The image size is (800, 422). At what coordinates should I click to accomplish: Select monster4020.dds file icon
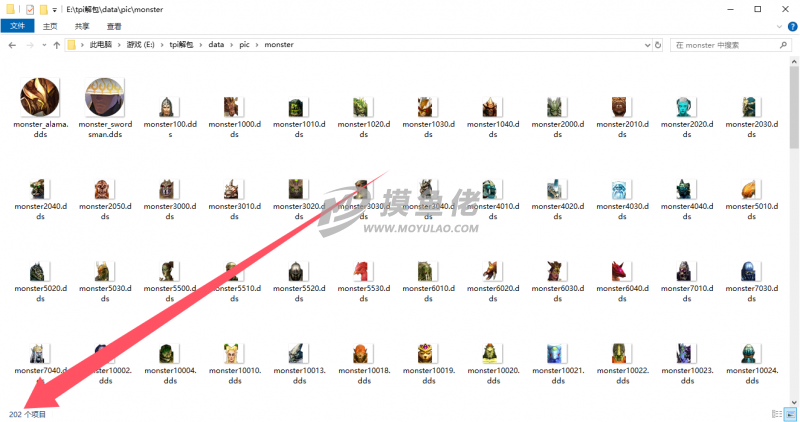tap(555, 189)
